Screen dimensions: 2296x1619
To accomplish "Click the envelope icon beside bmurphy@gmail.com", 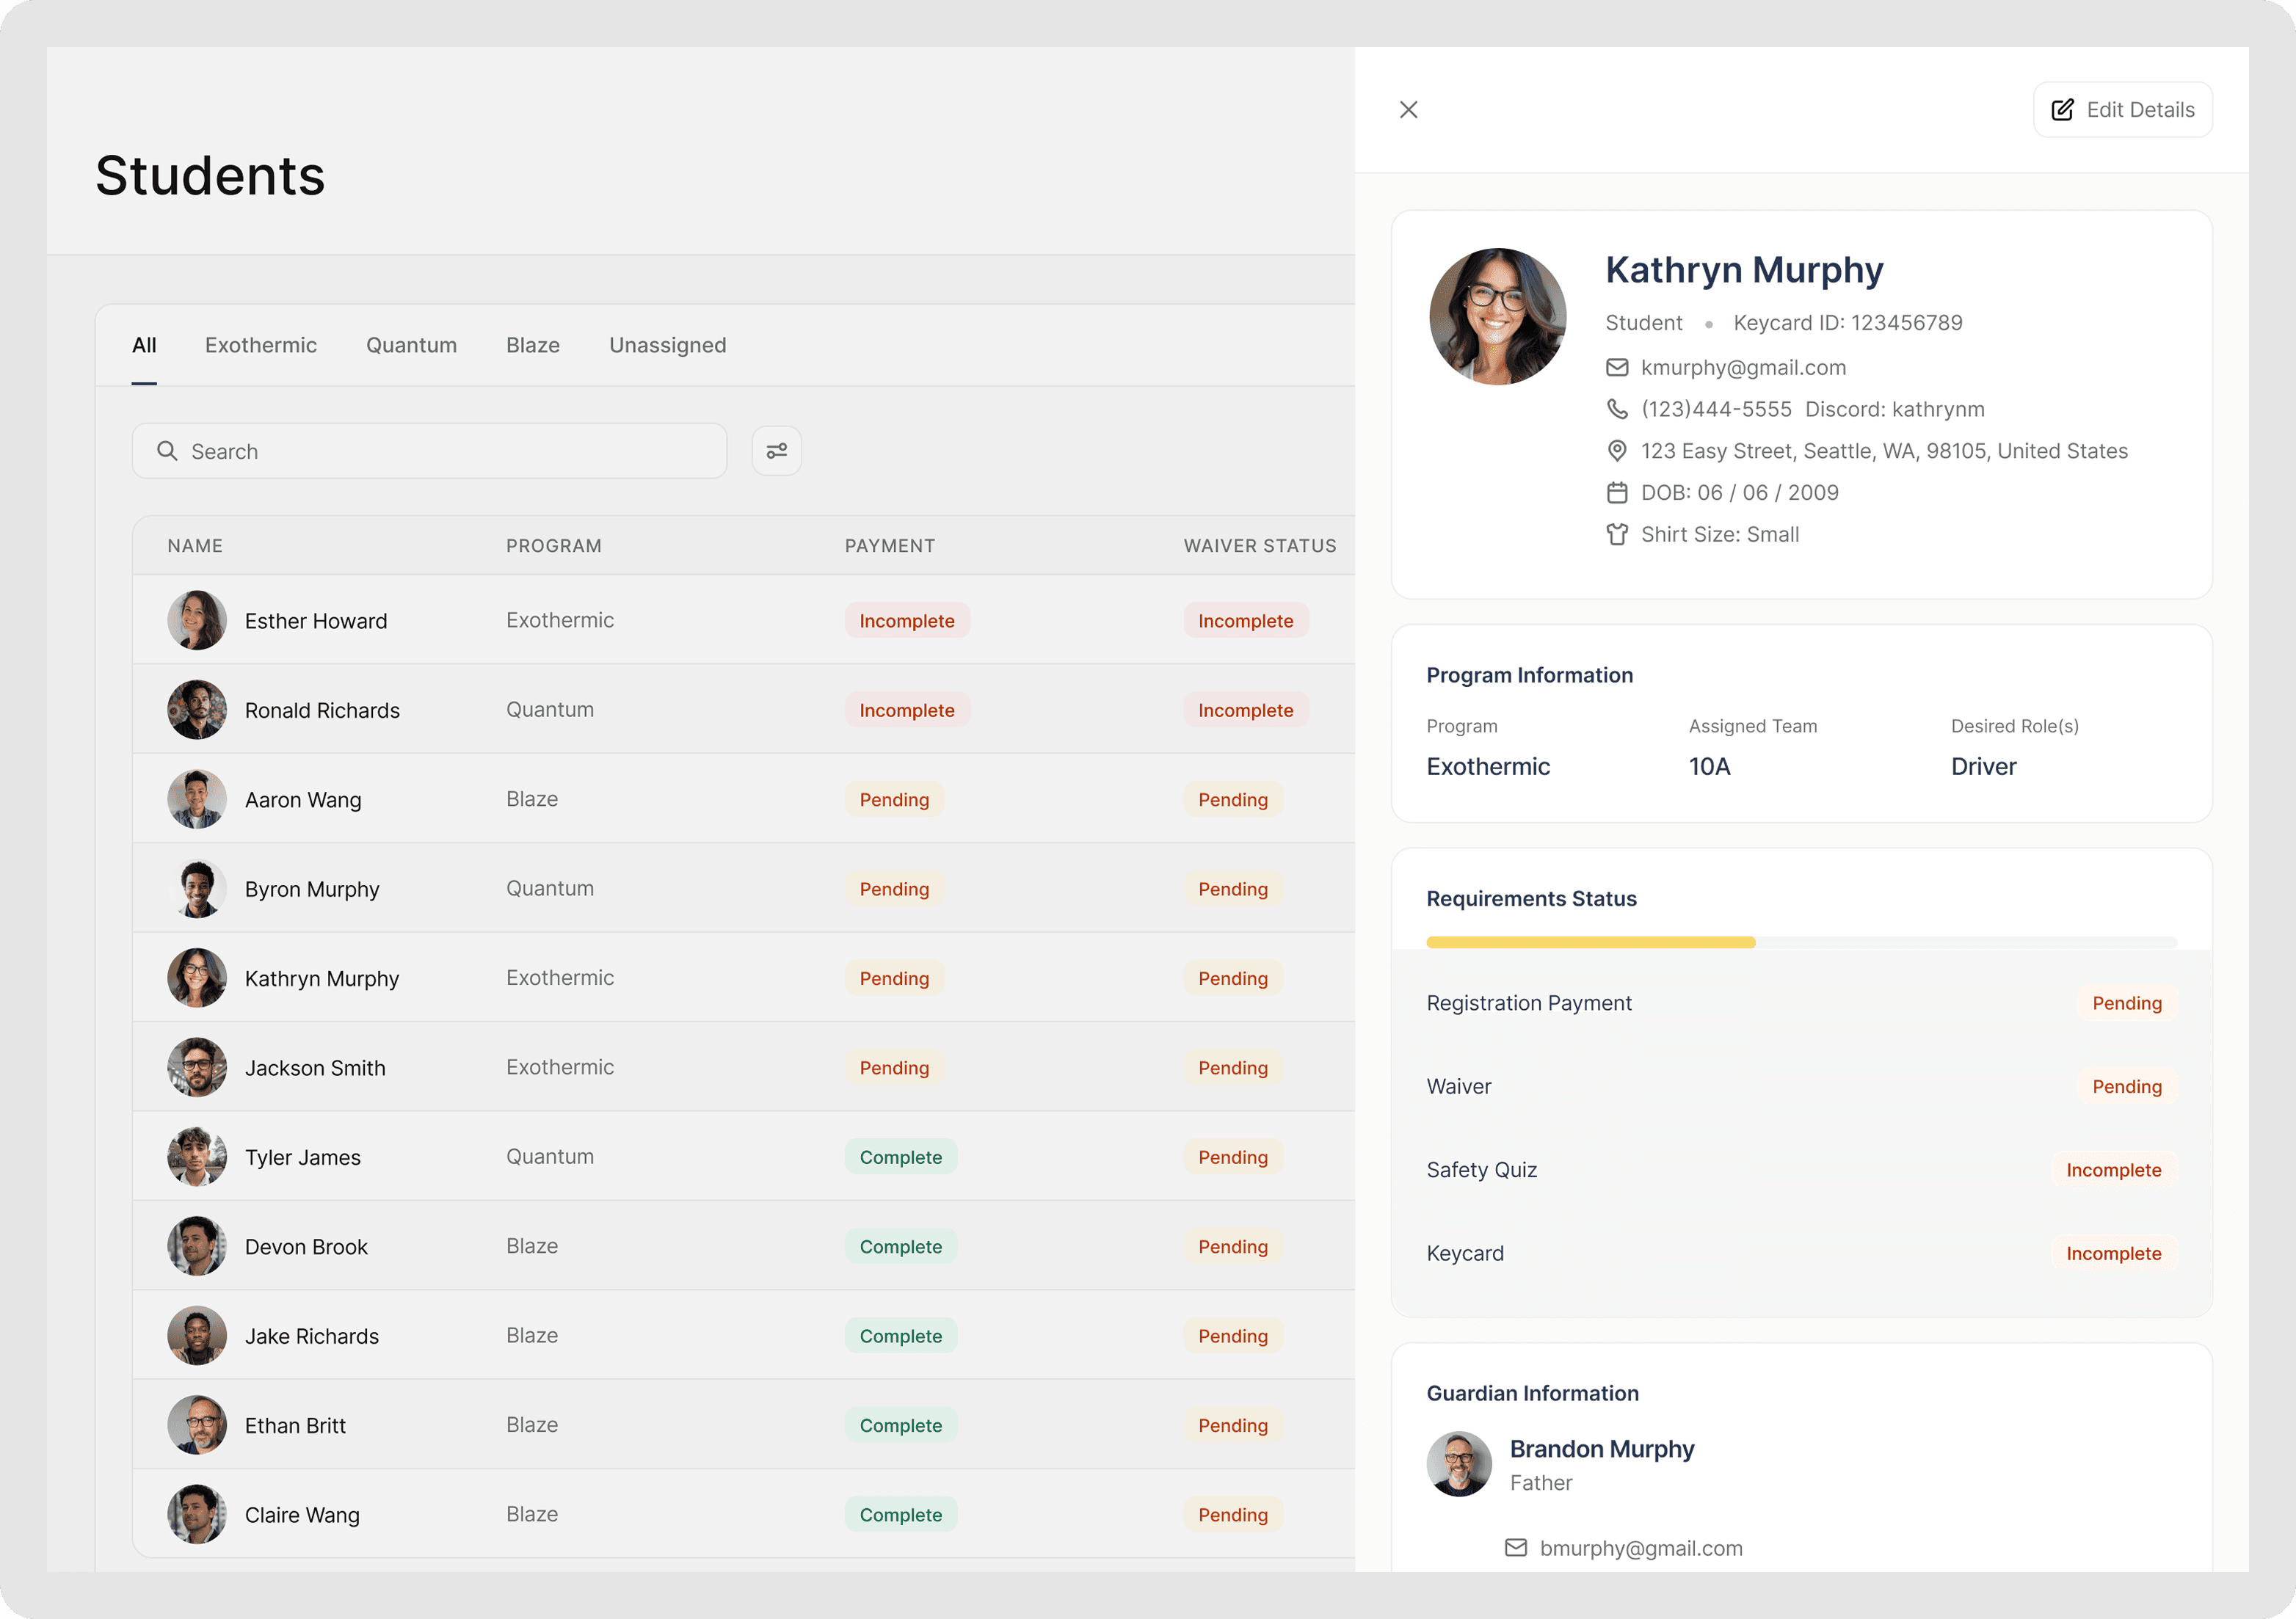I will 1516,1548.
